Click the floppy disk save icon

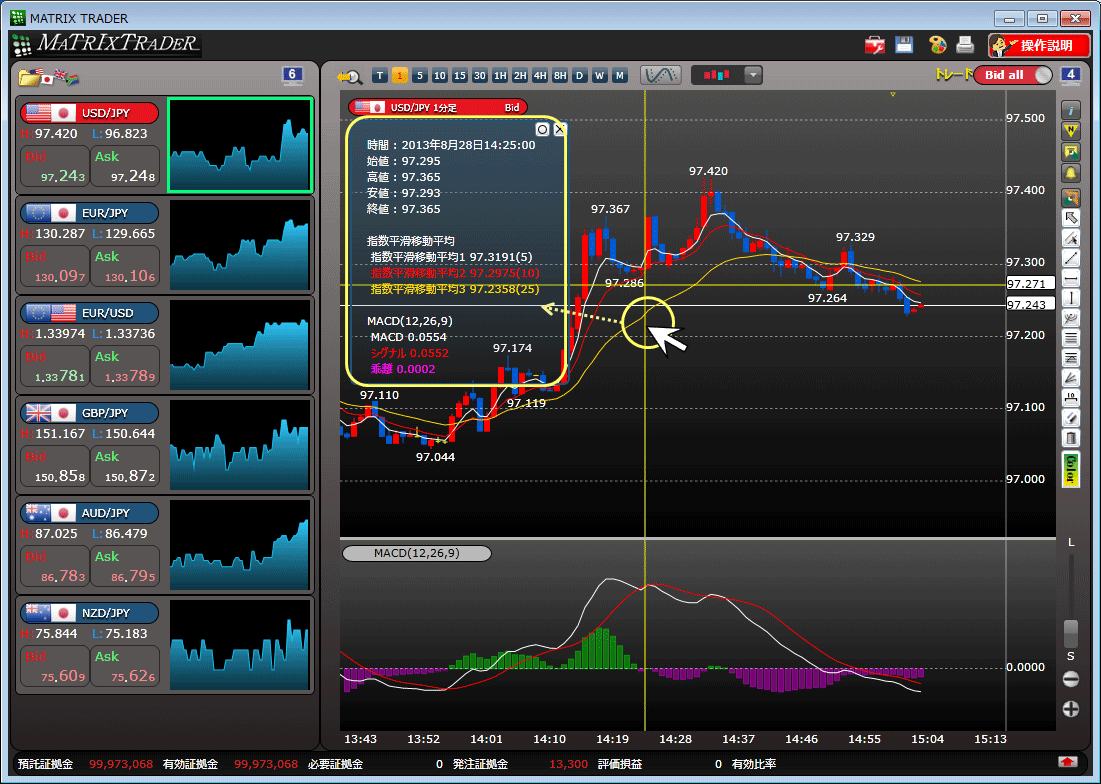(904, 46)
